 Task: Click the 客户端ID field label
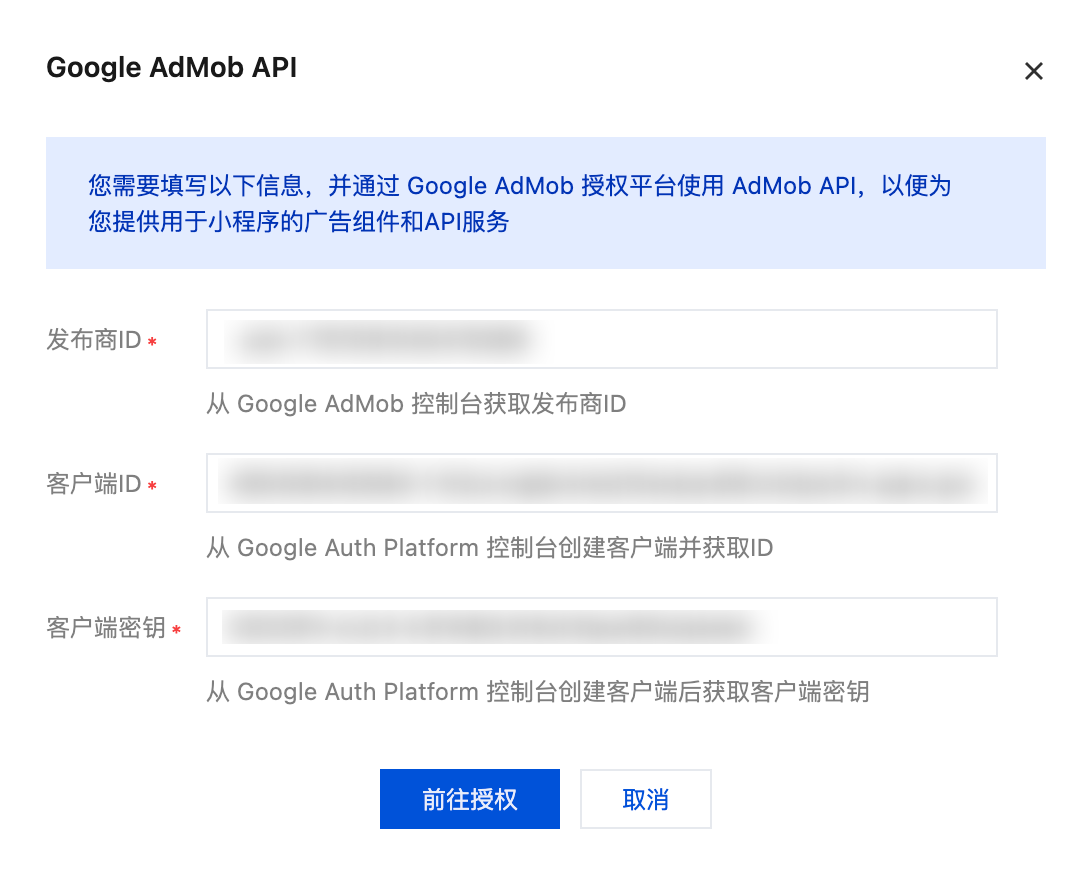point(94,484)
